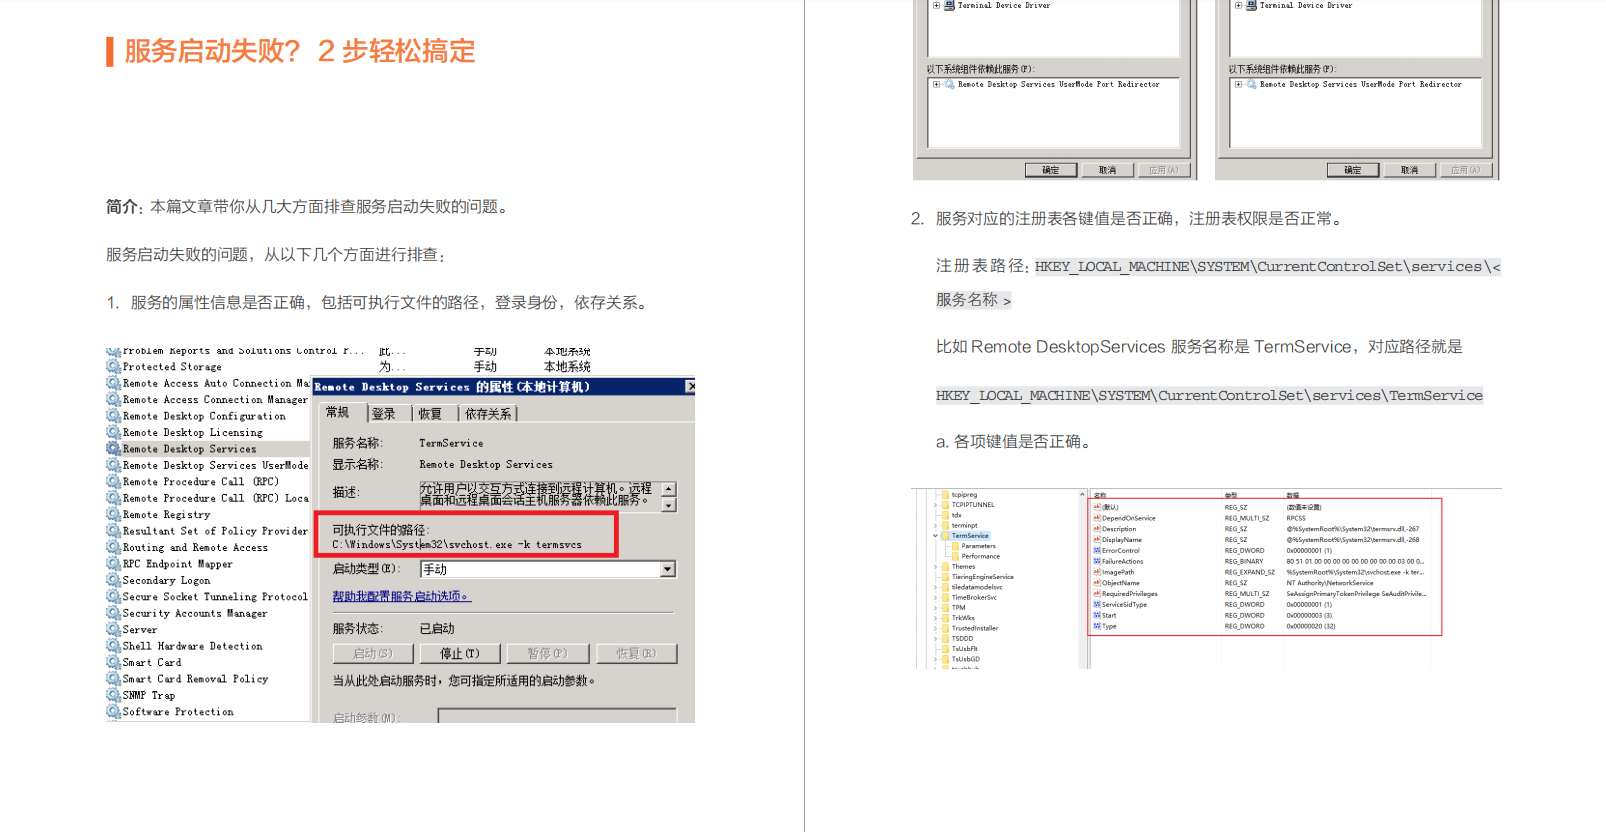
Task: Select the TSDDD registry key
Action: click(962, 638)
